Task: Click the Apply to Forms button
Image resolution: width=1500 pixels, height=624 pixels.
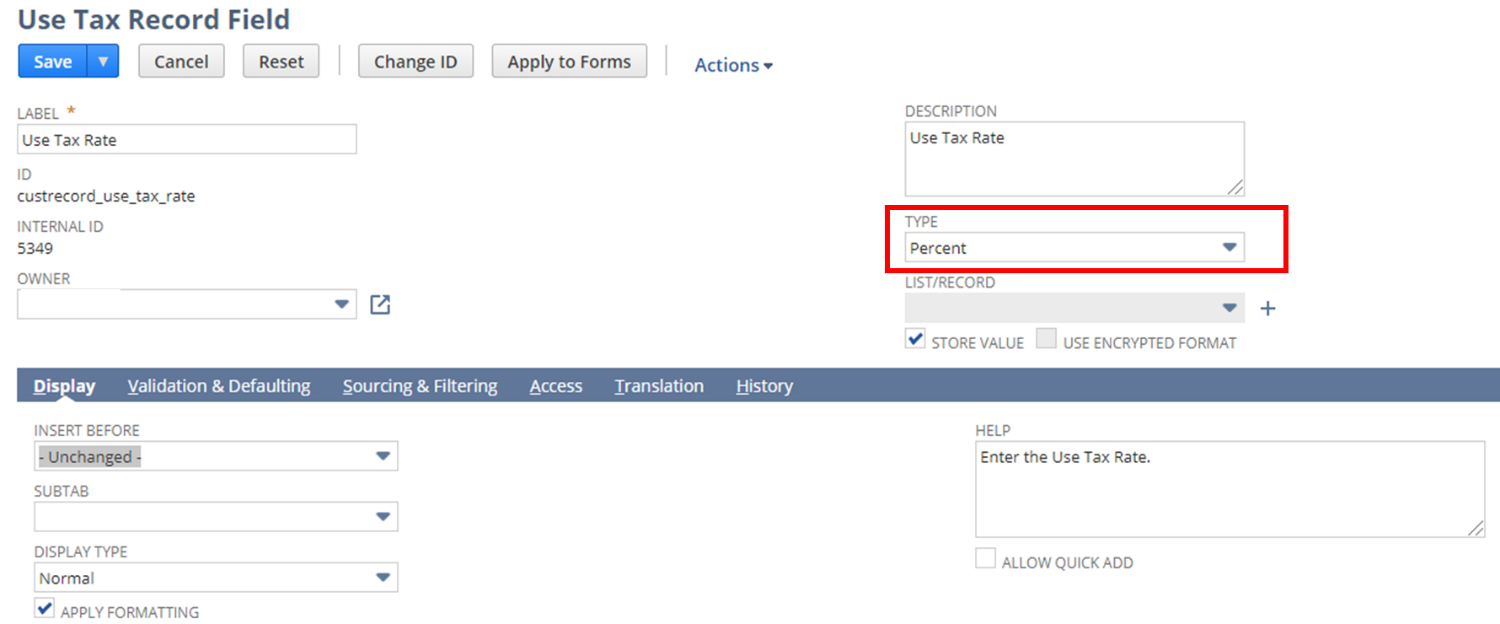Action: click(x=569, y=61)
